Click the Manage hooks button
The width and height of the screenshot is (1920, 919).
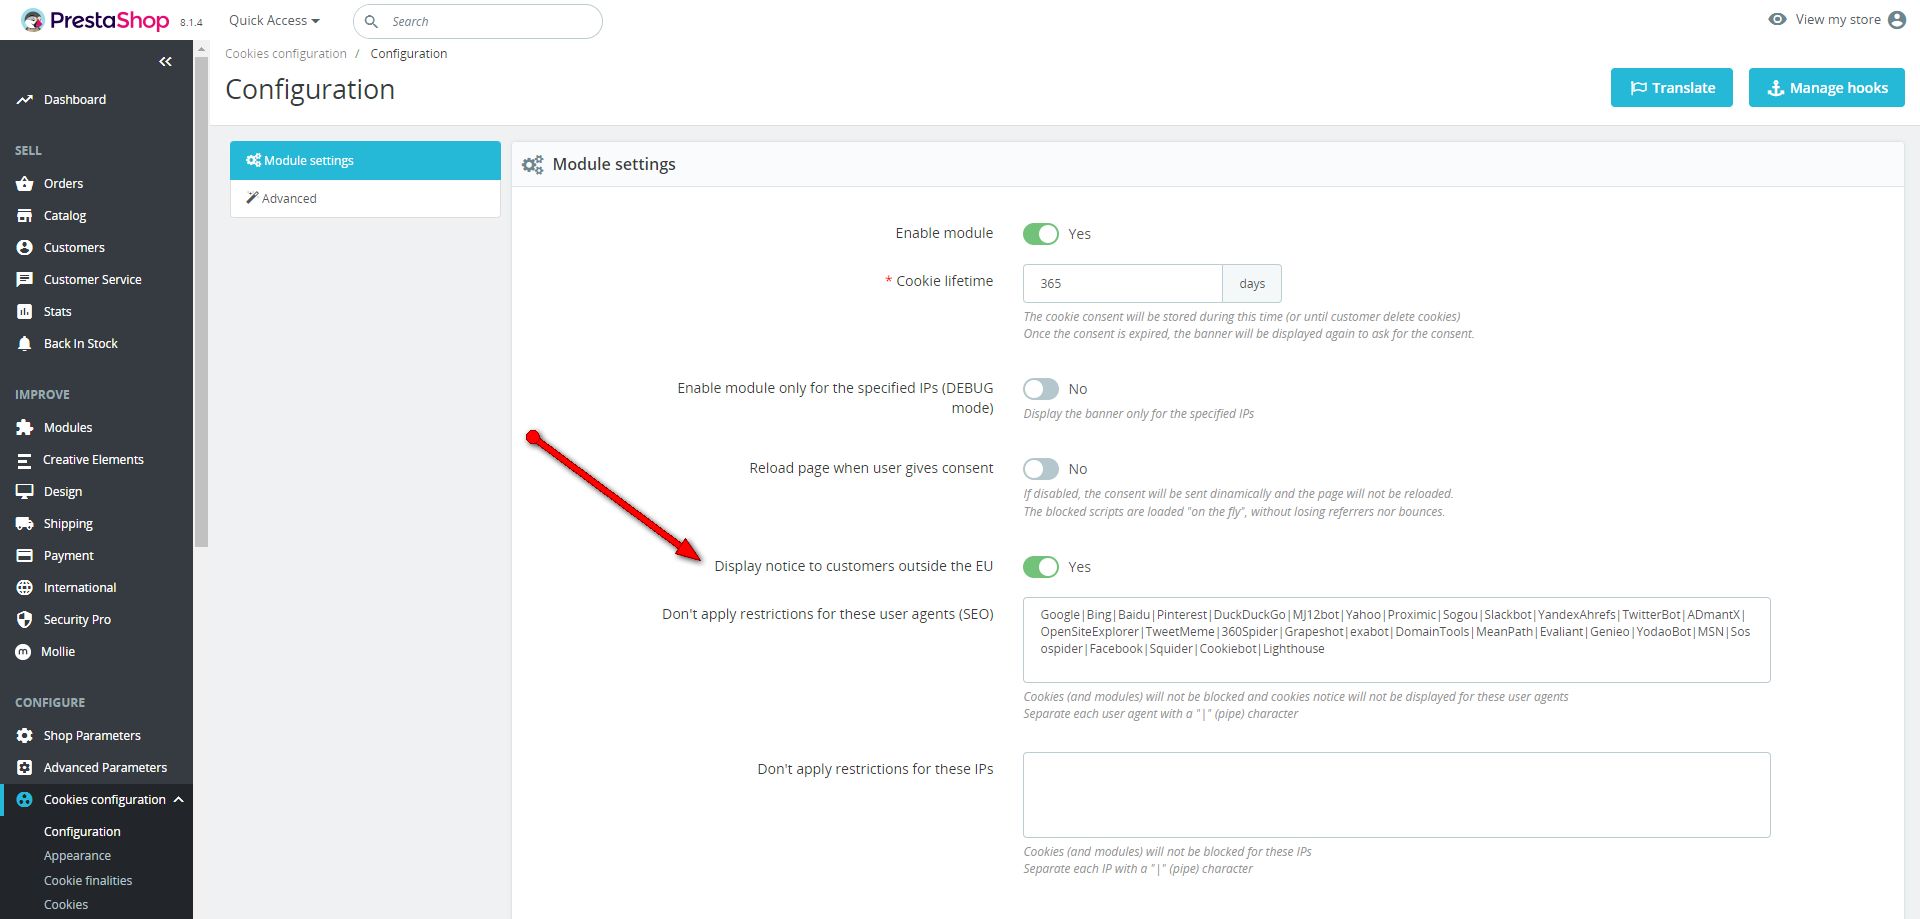(x=1826, y=88)
